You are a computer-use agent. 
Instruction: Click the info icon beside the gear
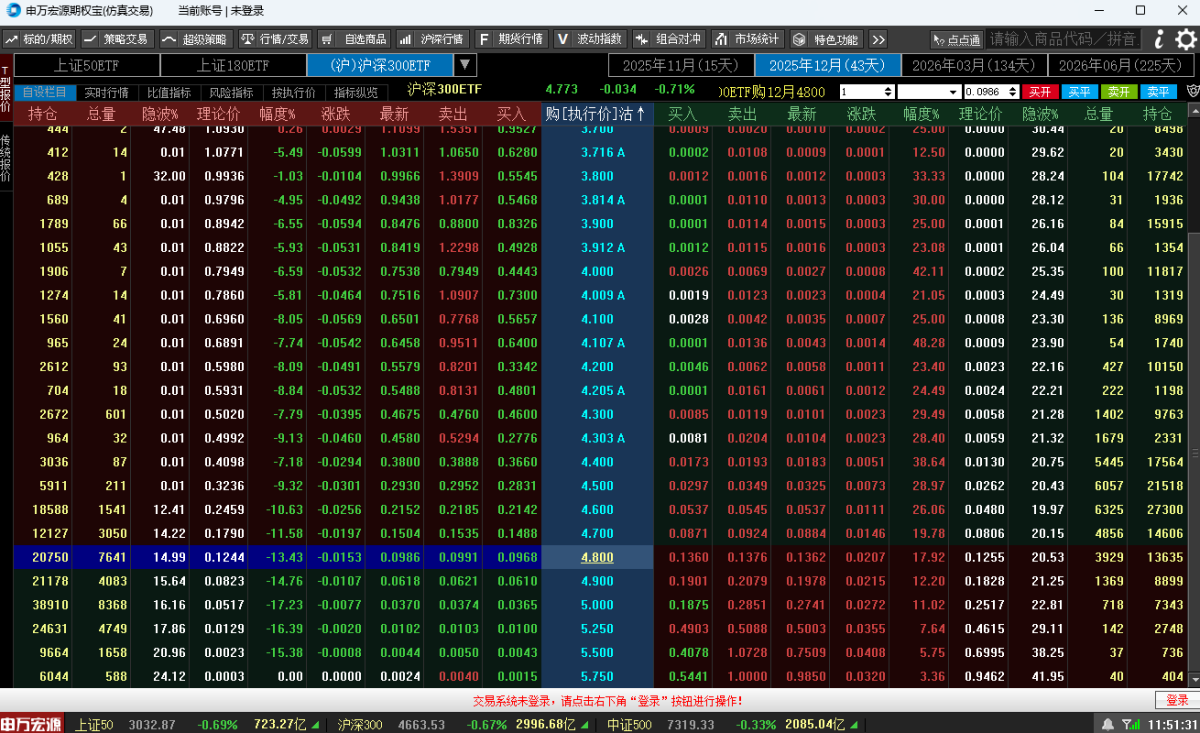(1159, 39)
